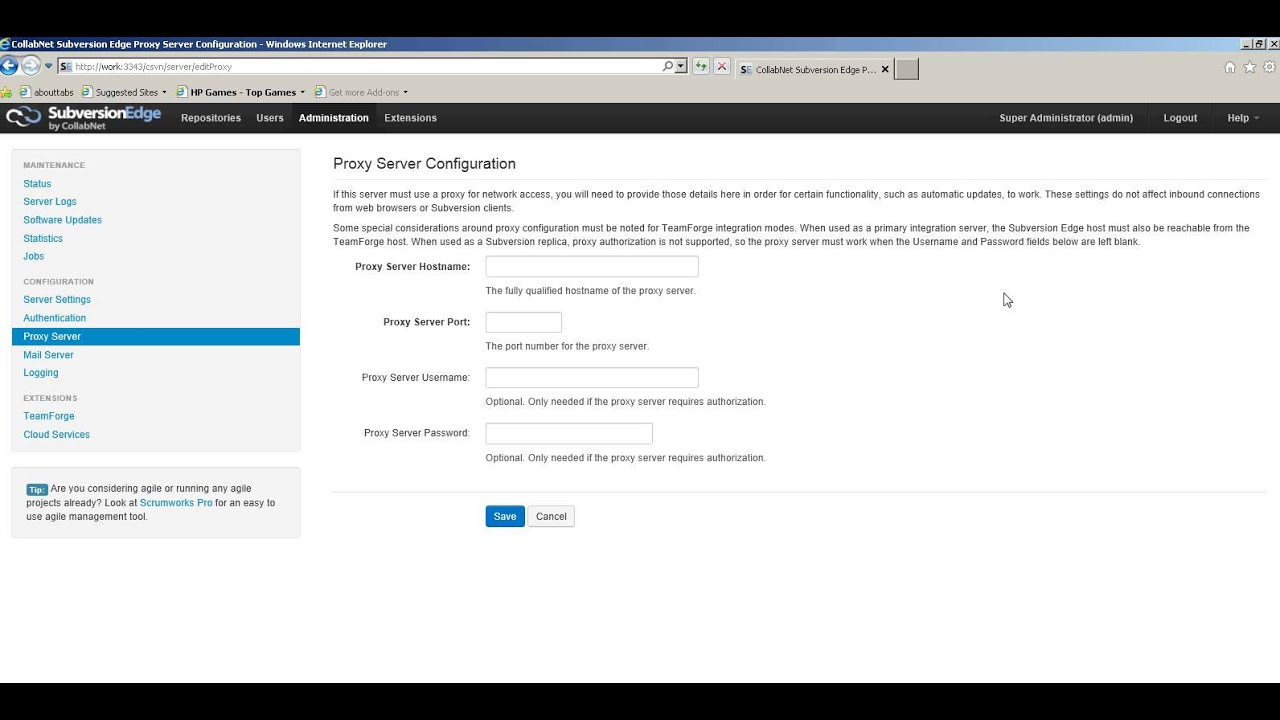Follow the Scrumworks Pro link in the tip
The width and height of the screenshot is (1280, 720).
(x=176, y=503)
